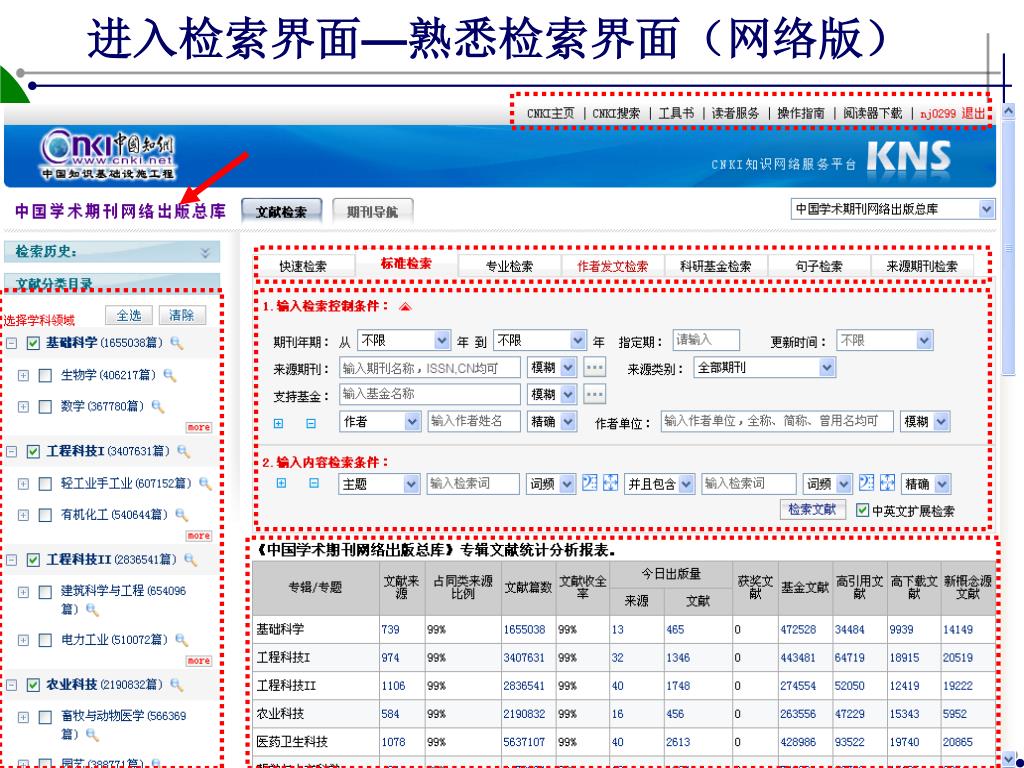The width and height of the screenshot is (1024, 768).
Task: Open the database selector 中国学术期刊网络出版总库
Action: [893, 209]
